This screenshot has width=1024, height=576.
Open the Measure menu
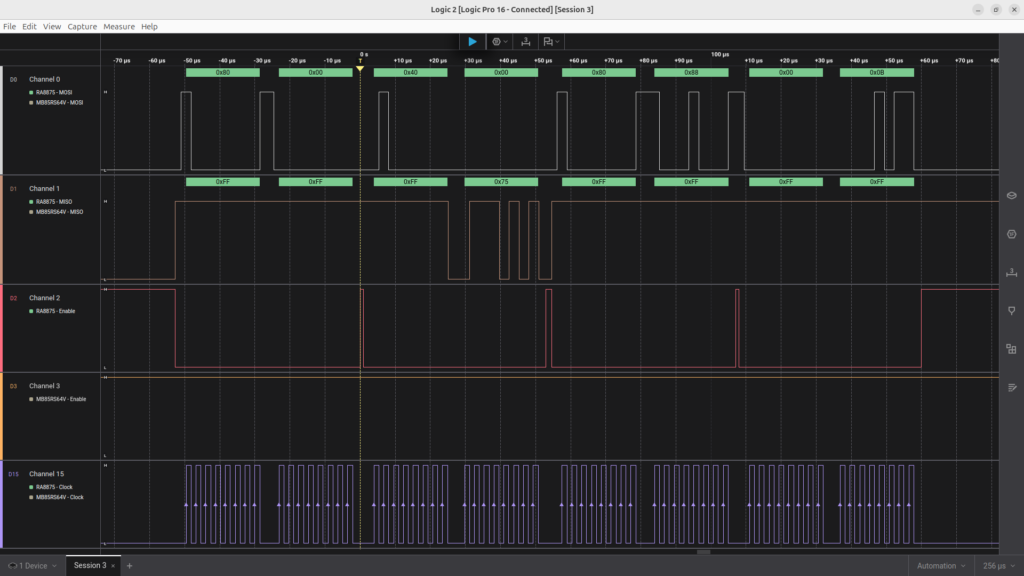[x=119, y=27]
